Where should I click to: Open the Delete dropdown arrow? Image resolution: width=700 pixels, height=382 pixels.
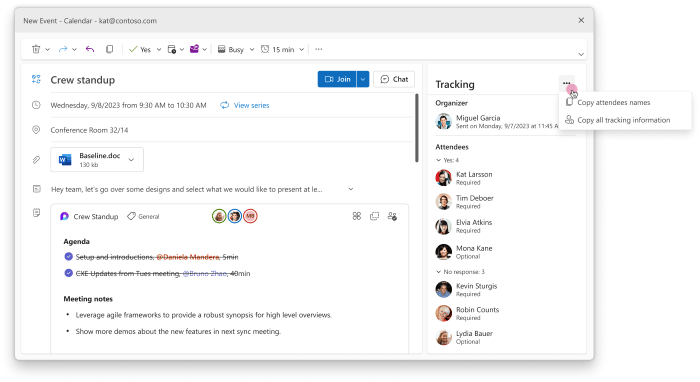[x=47, y=50]
